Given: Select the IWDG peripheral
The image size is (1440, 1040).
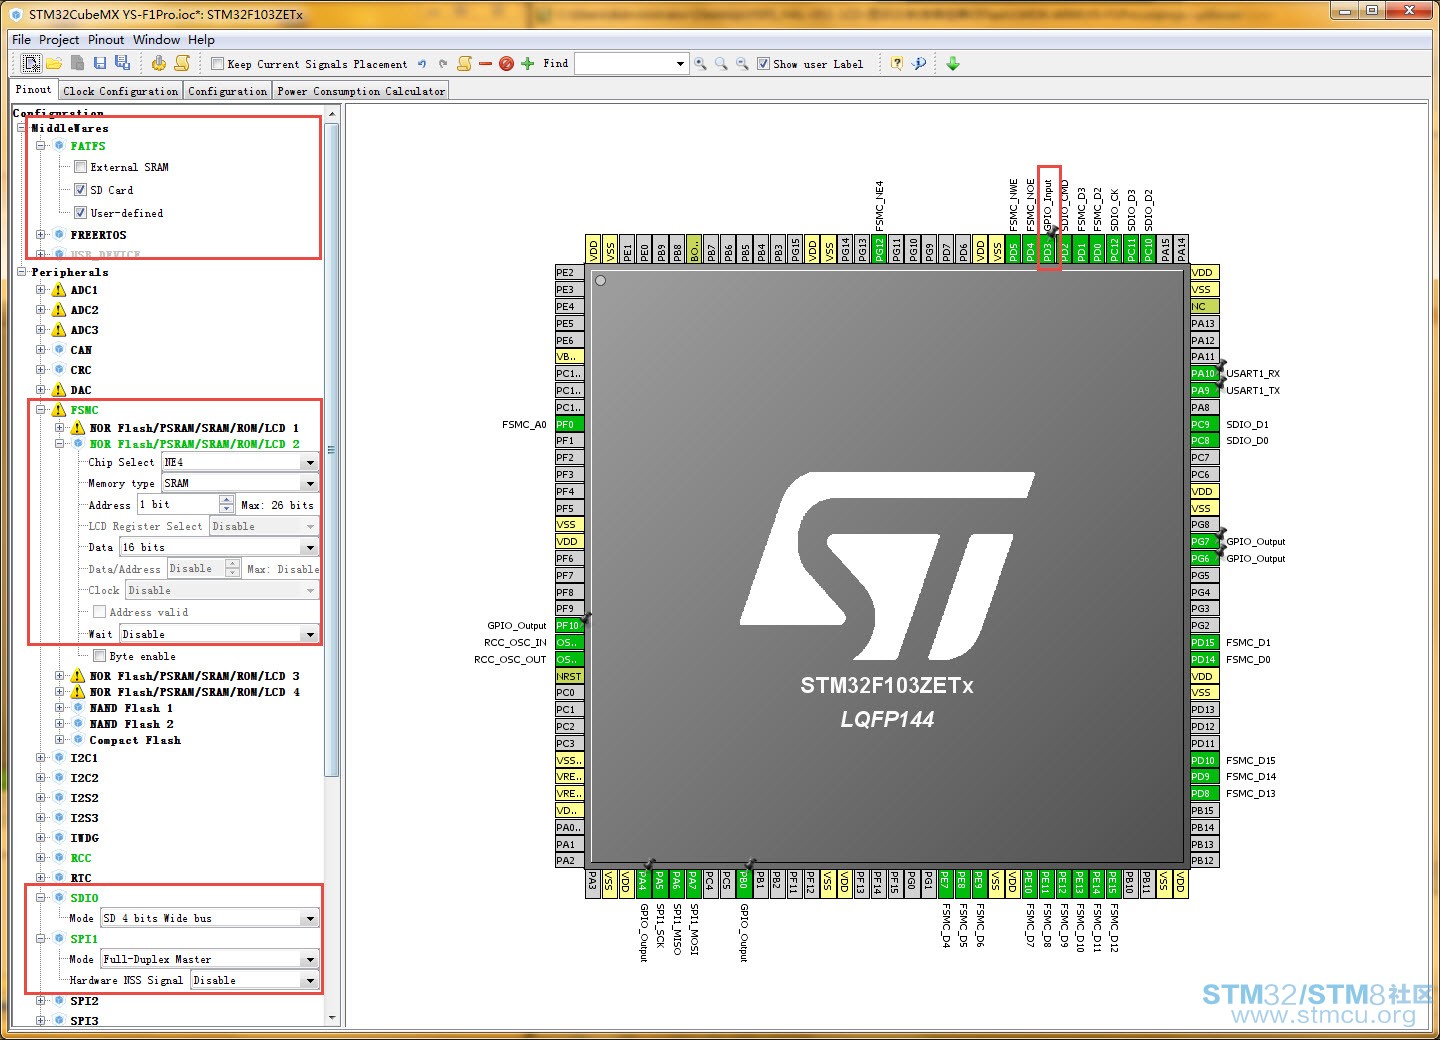Looking at the screenshot, I should (84, 838).
